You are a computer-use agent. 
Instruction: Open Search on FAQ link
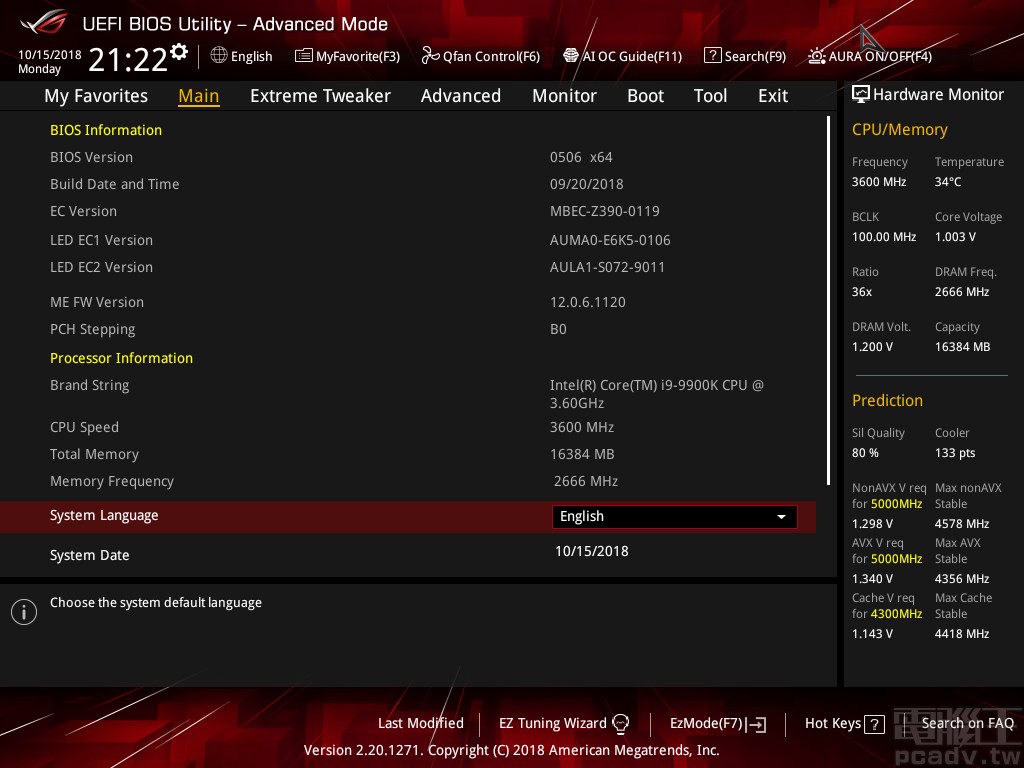(967, 723)
